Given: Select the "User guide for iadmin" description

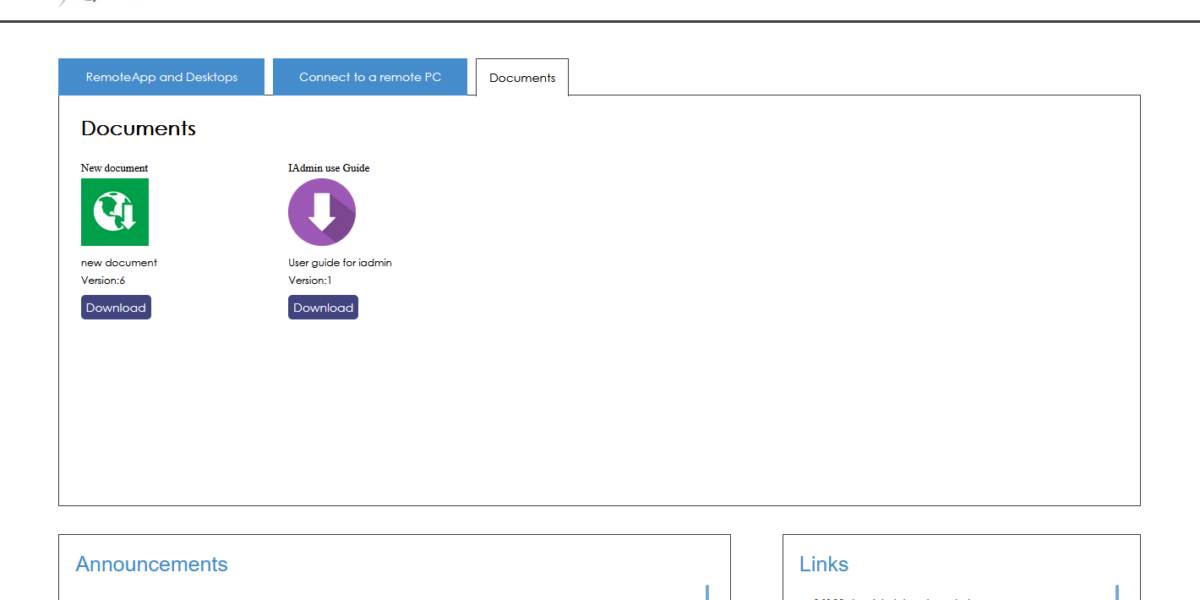Looking at the screenshot, I should 340,263.
